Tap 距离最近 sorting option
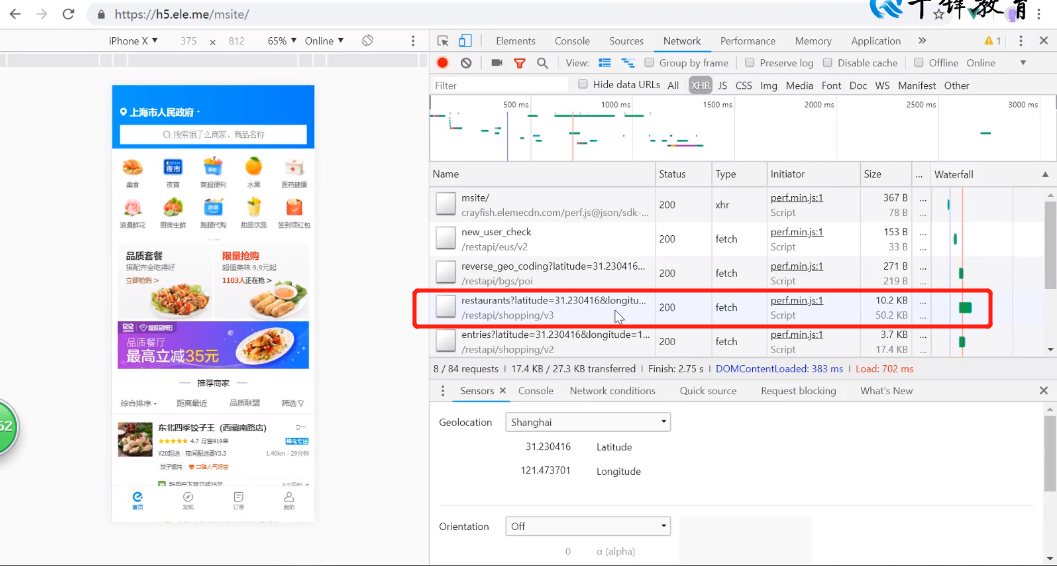Viewport: 1057px width, 566px height. (192, 404)
